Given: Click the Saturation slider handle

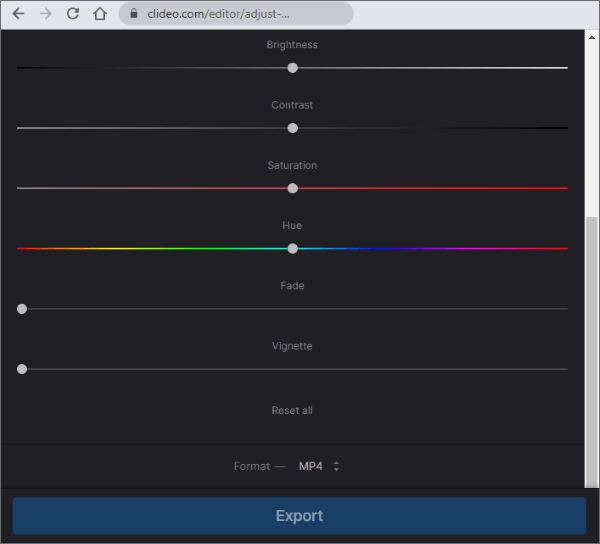Looking at the screenshot, I should click(293, 188).
